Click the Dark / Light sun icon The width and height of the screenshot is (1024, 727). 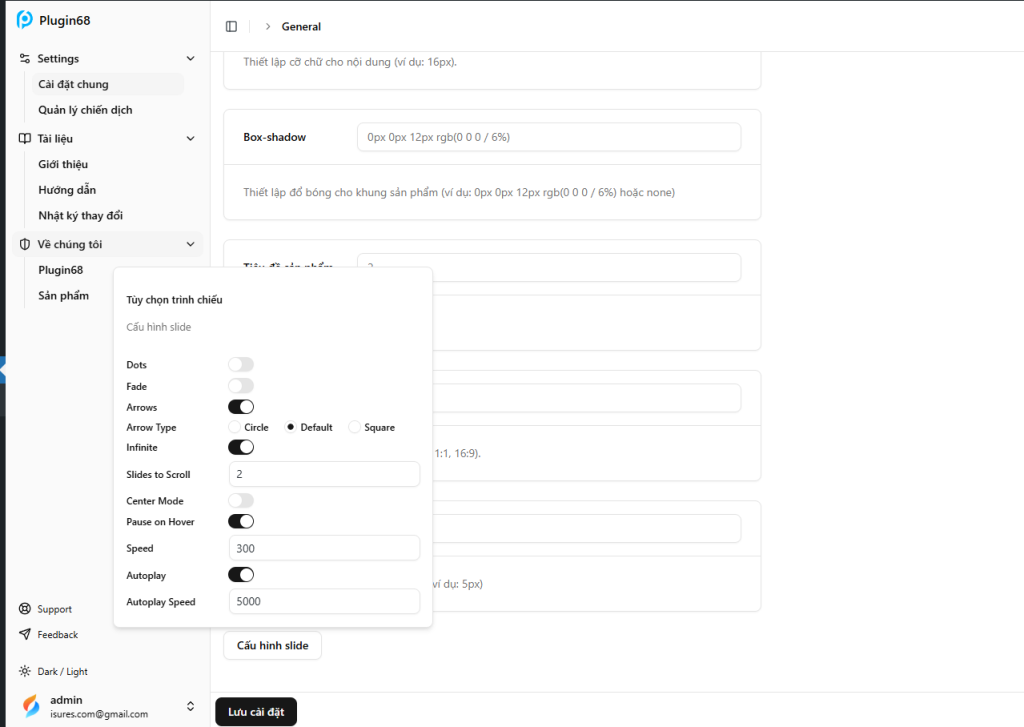tap(25, 672)
